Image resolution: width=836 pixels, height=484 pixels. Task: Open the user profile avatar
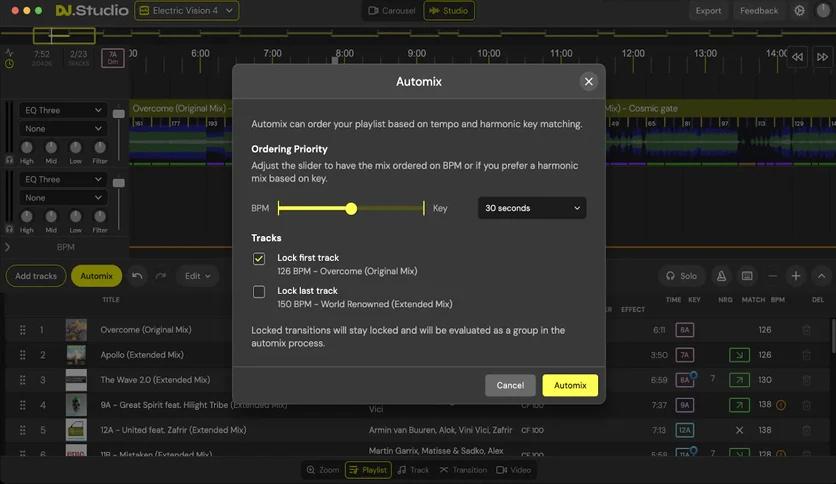pos(824,11)
